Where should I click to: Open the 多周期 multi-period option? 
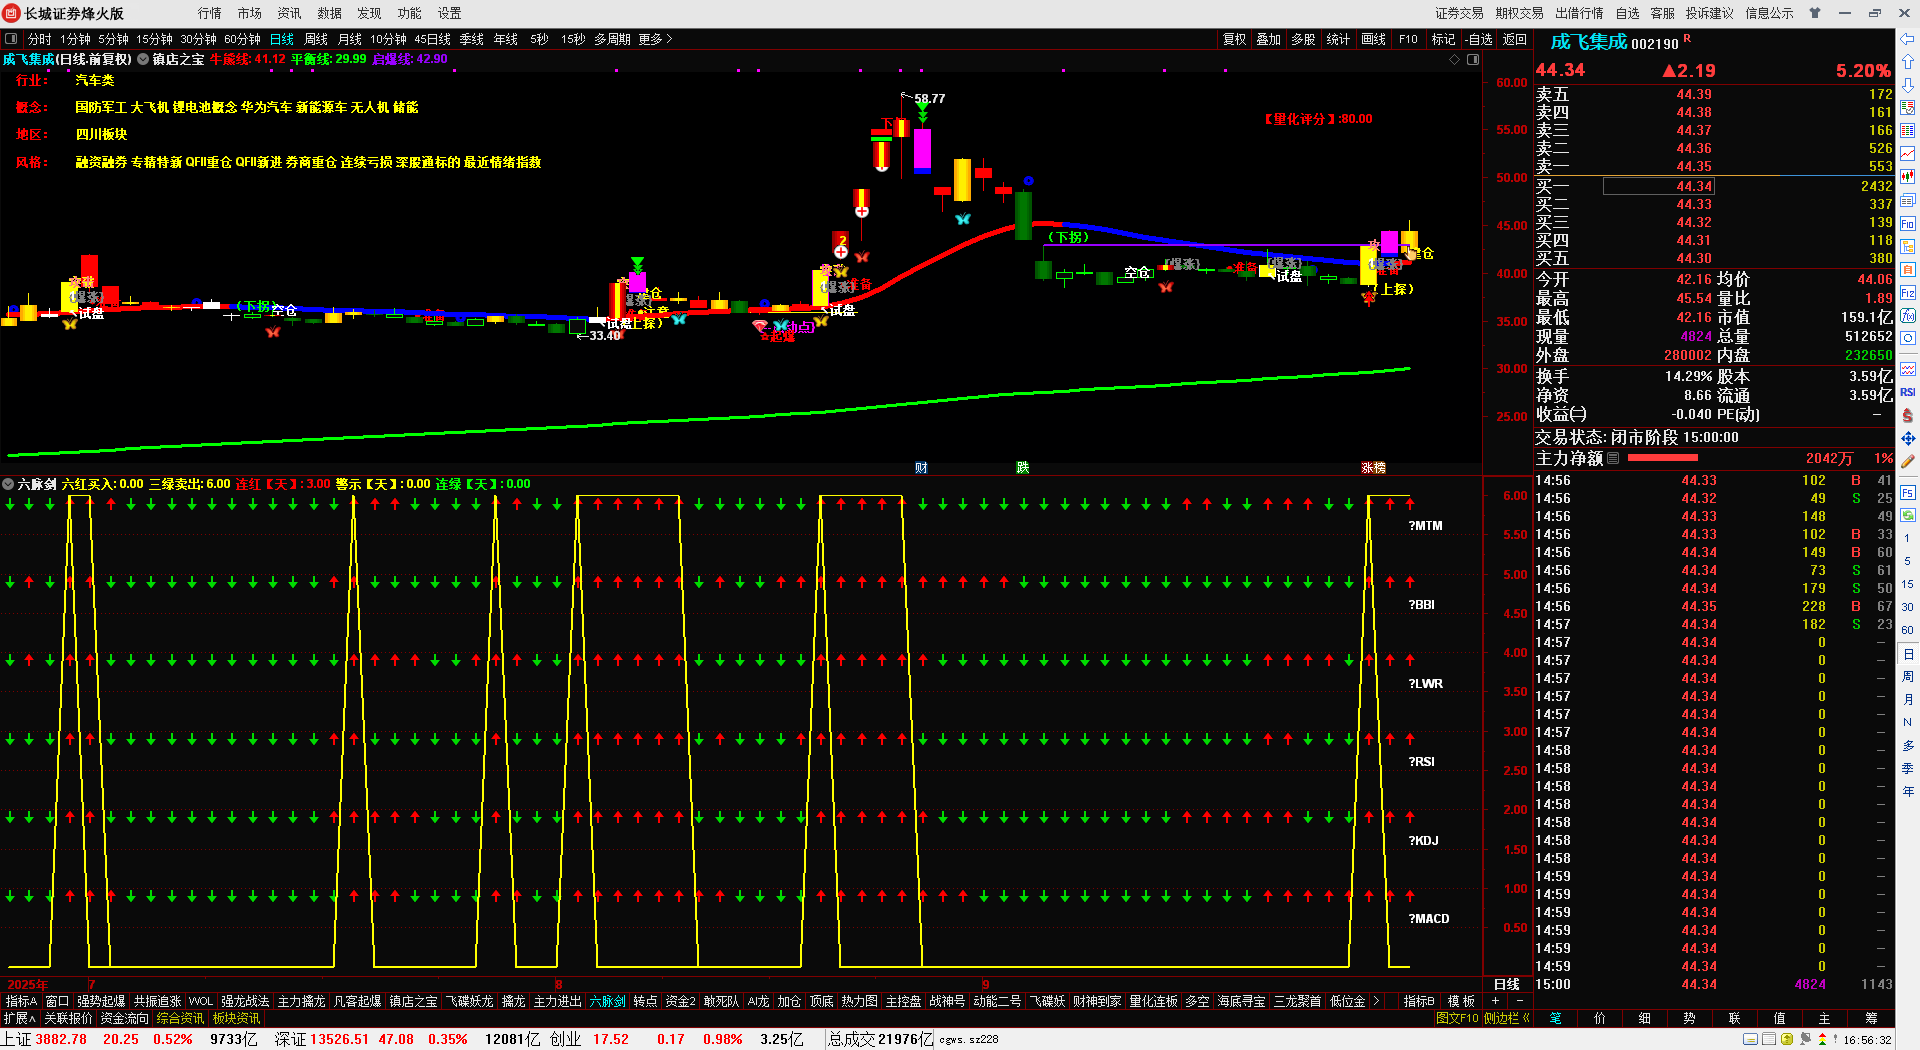[x=612, y=39]
